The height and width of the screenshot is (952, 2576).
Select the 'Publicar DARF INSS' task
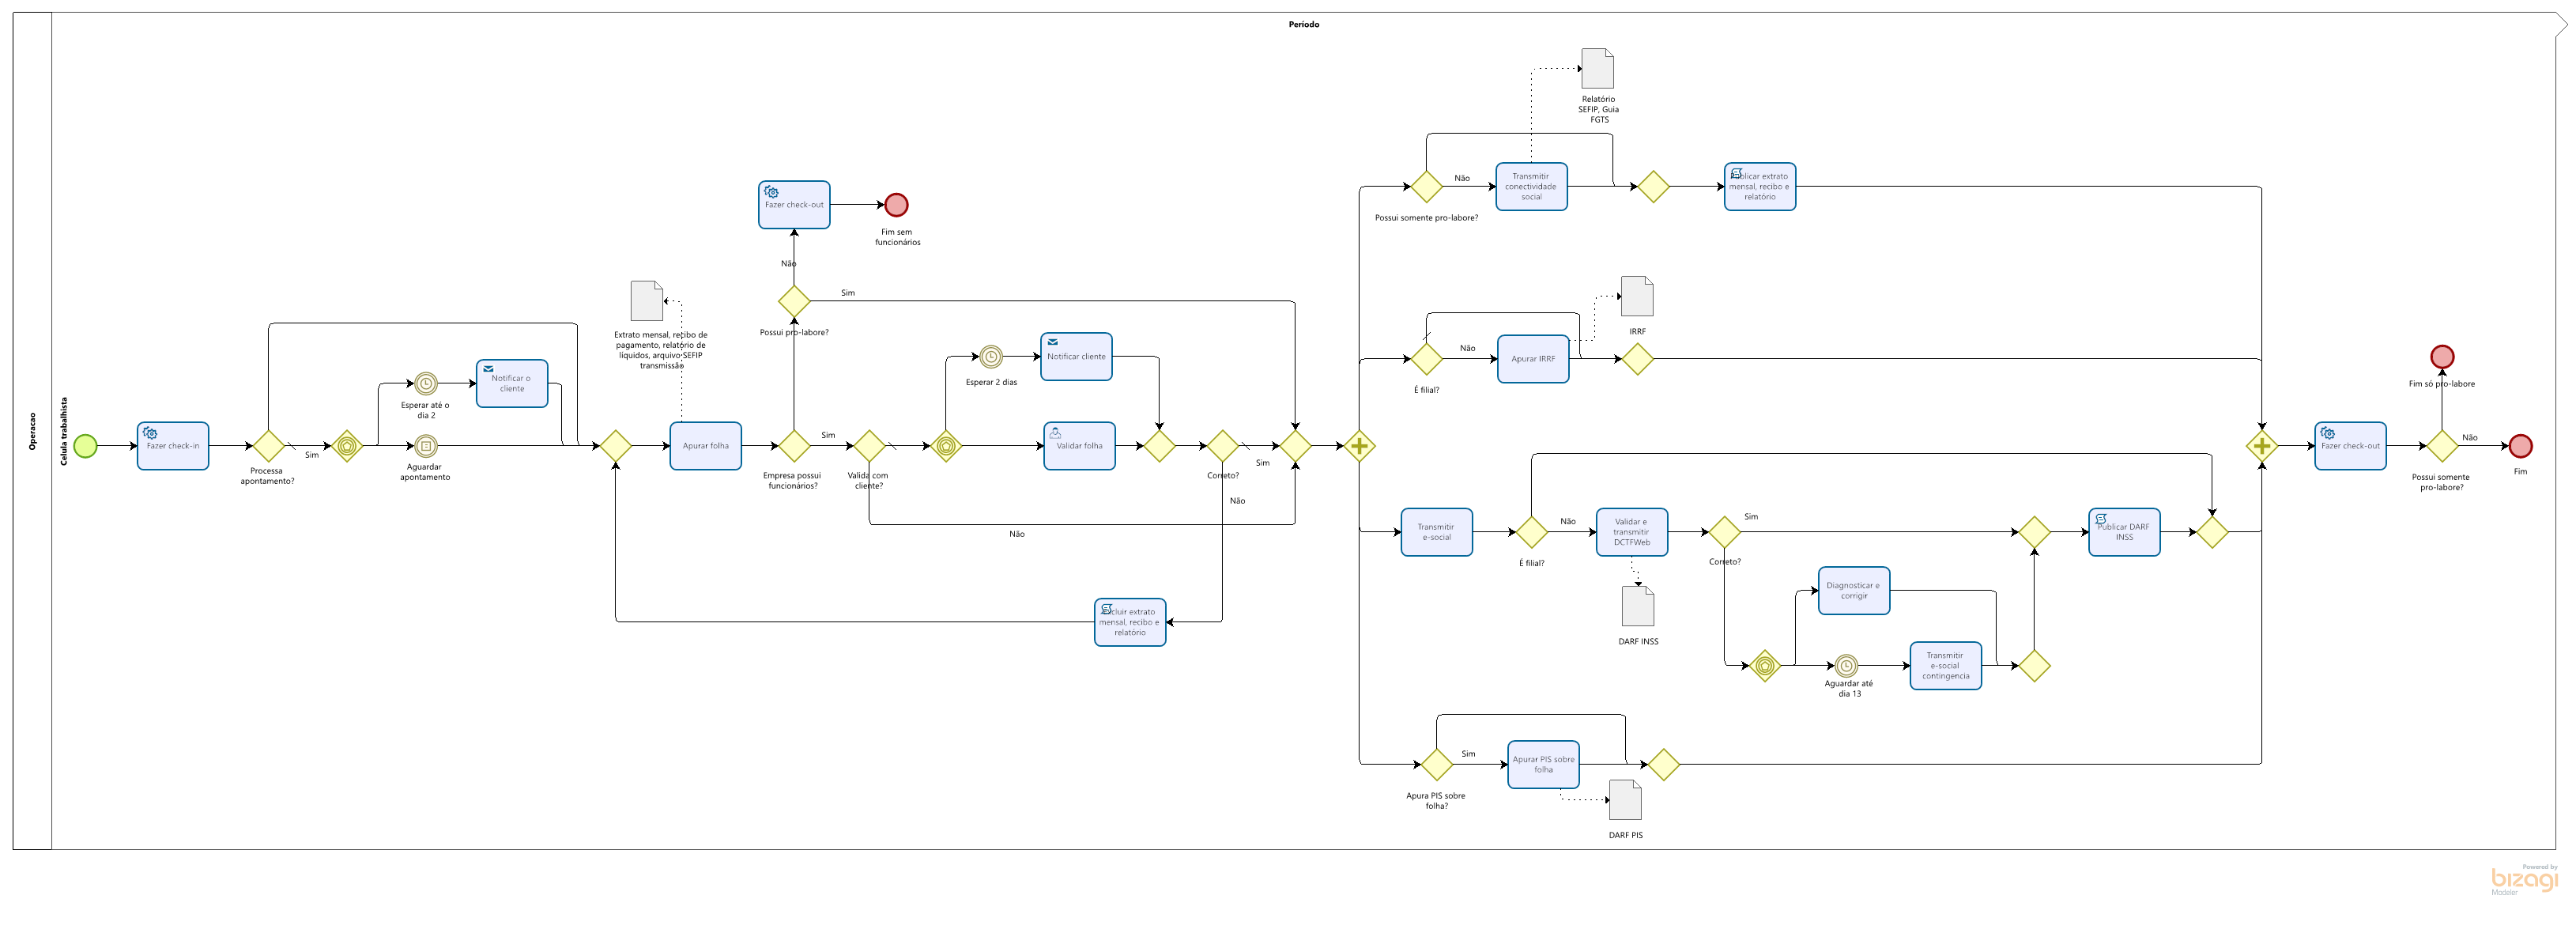(2124, 532)
